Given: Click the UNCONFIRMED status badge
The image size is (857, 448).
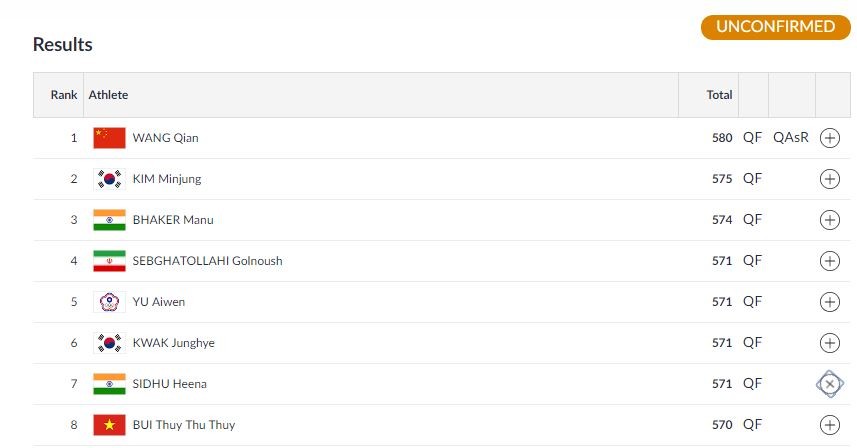Looking at the screenshot, I should [x=776, y=27].
